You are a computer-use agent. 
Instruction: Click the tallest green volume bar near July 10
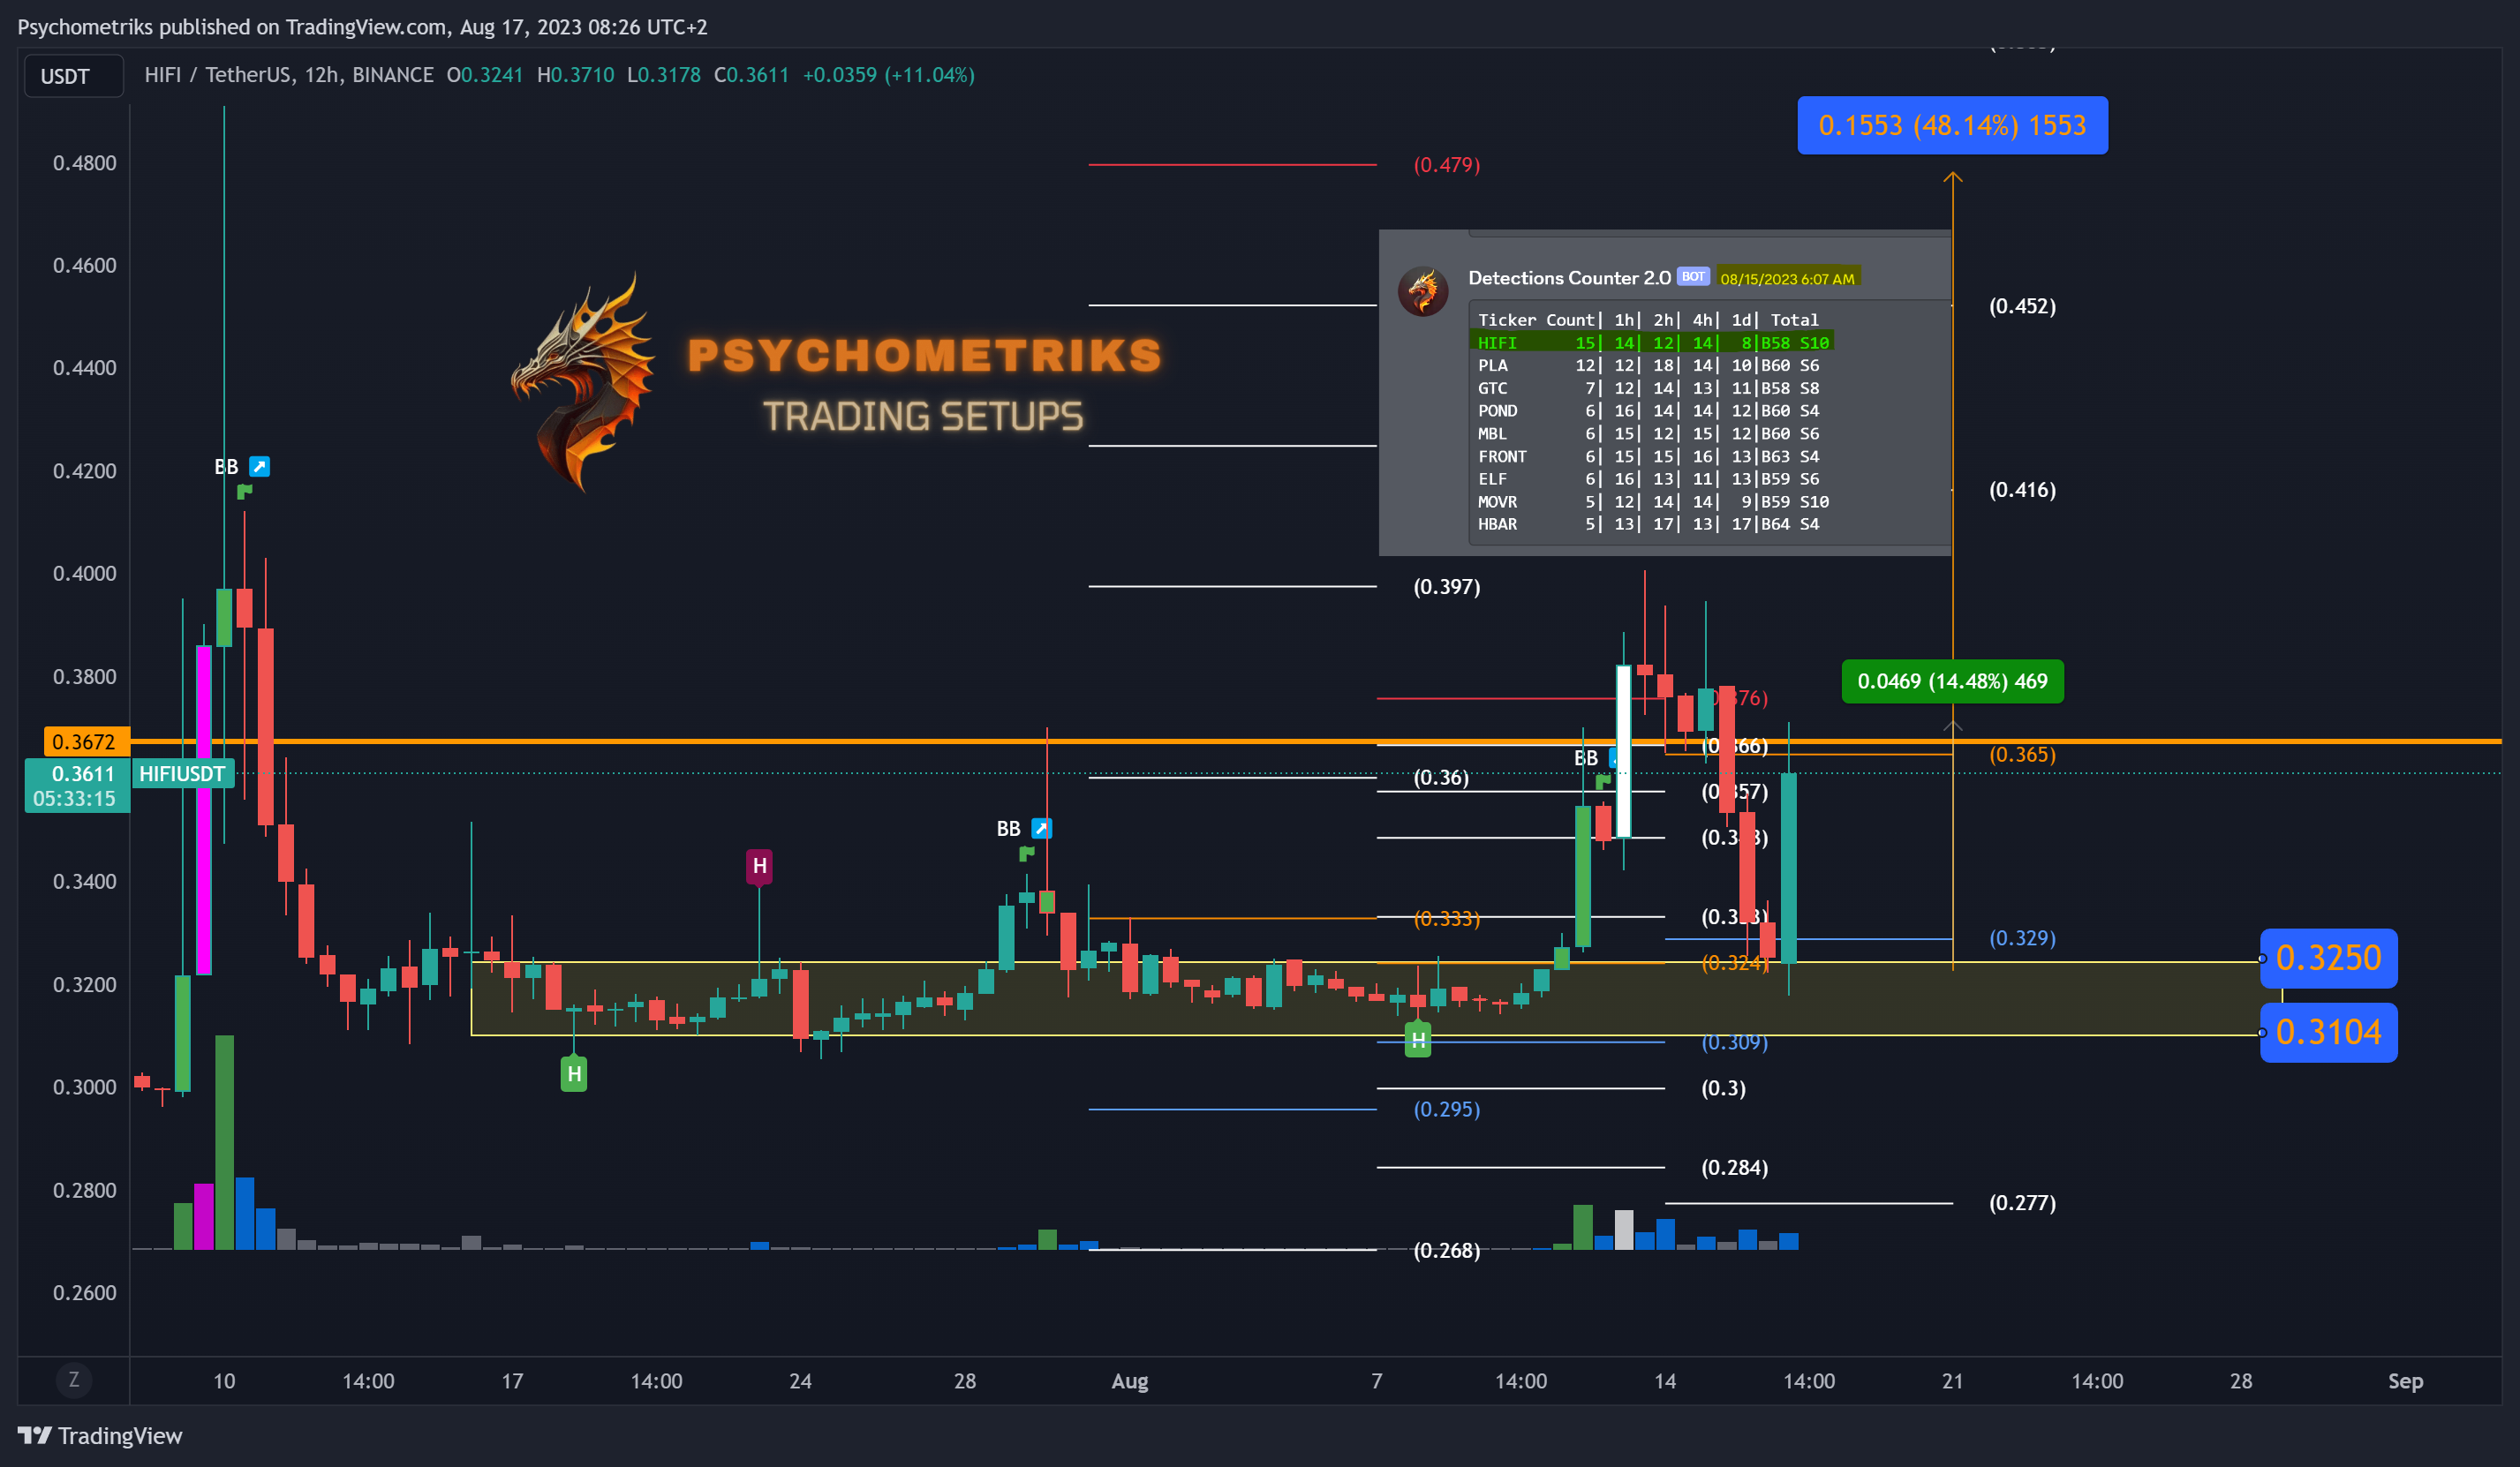point(225,1142)
